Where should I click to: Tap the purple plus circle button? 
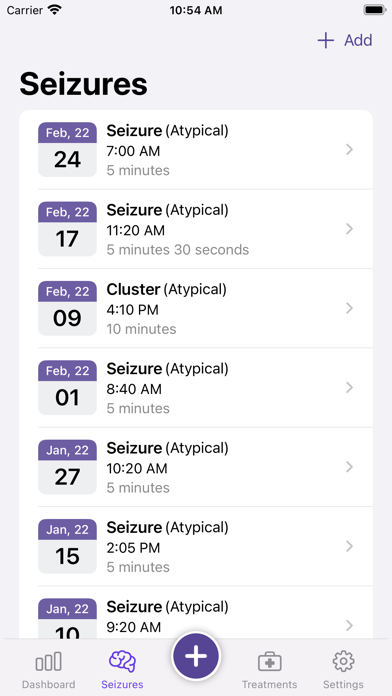196,656
